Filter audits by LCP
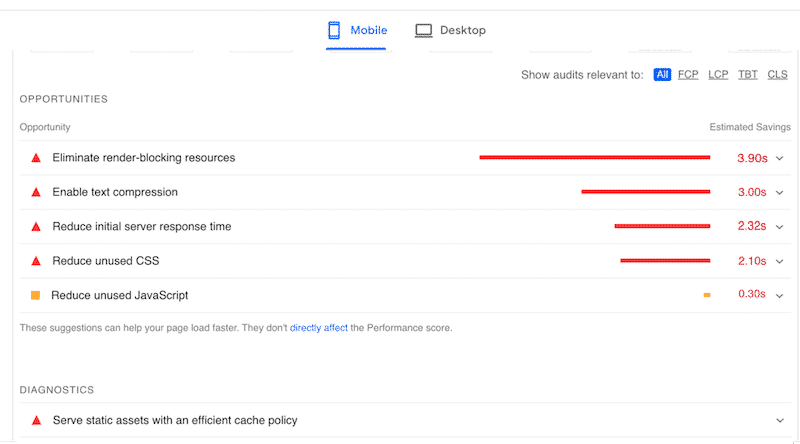Image resolution: width=800 pixels, height=444 pixels. [717, 75]
